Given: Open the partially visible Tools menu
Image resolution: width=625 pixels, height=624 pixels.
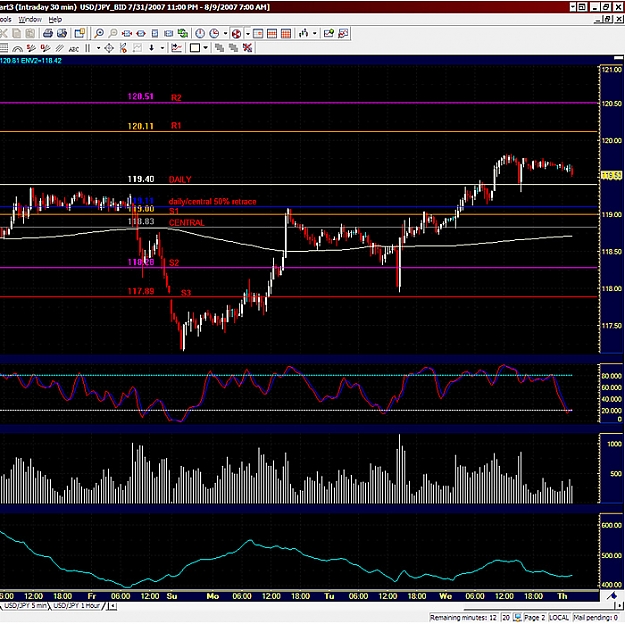Looking at the screenshot, I should click(x=6, y=19).
